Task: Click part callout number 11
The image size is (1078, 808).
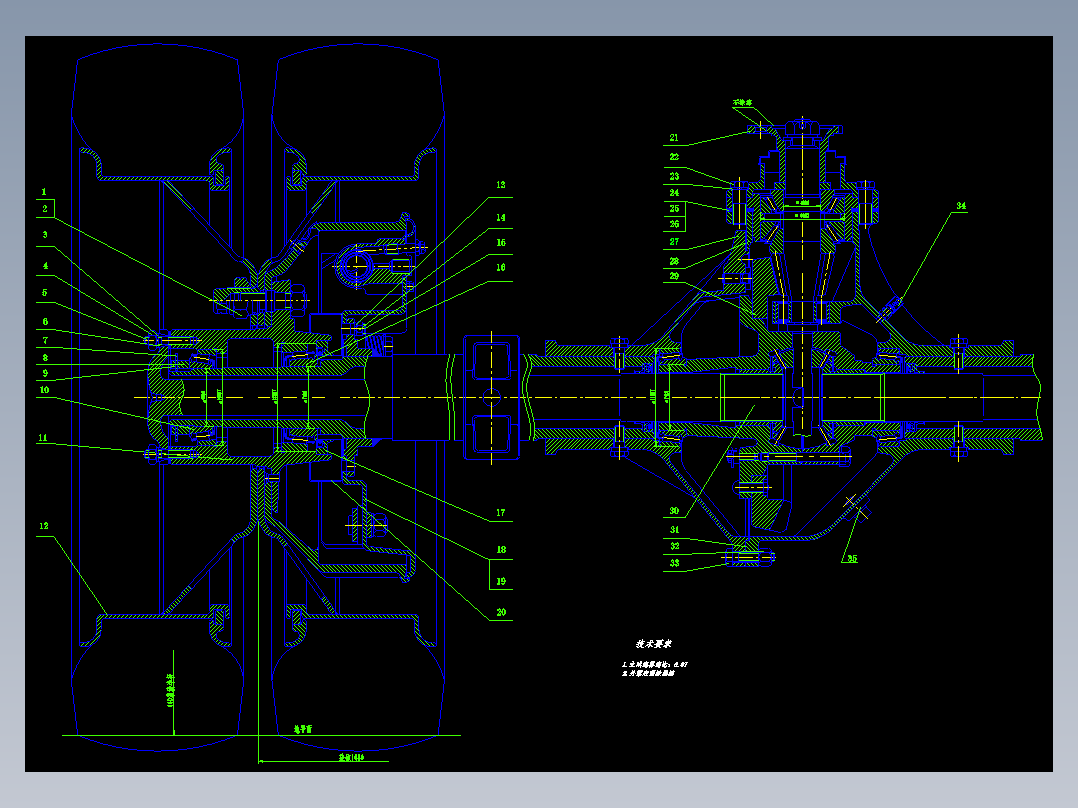Action: [x=43, y=437]
